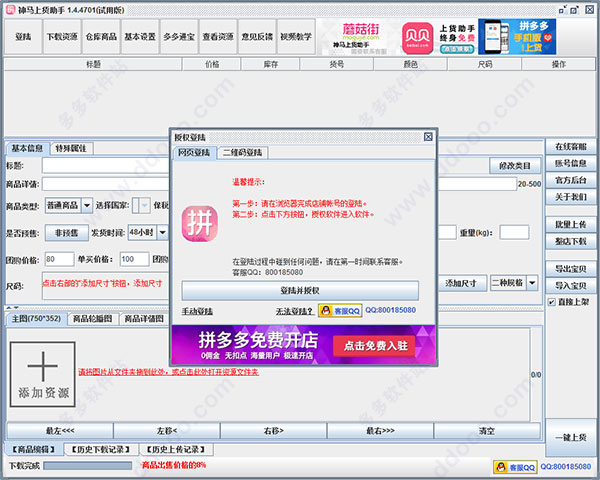
Task: Click the 清空 button
Action: pyautogui.click(x=487, y=431)
